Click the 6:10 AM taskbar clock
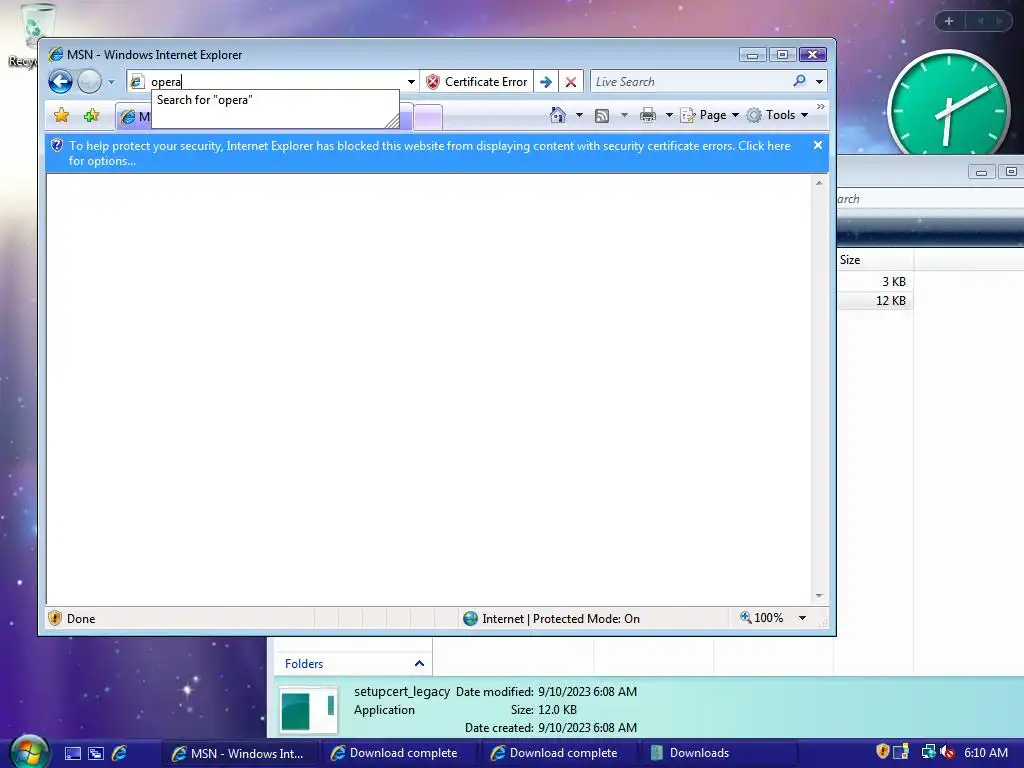This screenshot has height=768, width=1024. (985, 752)
